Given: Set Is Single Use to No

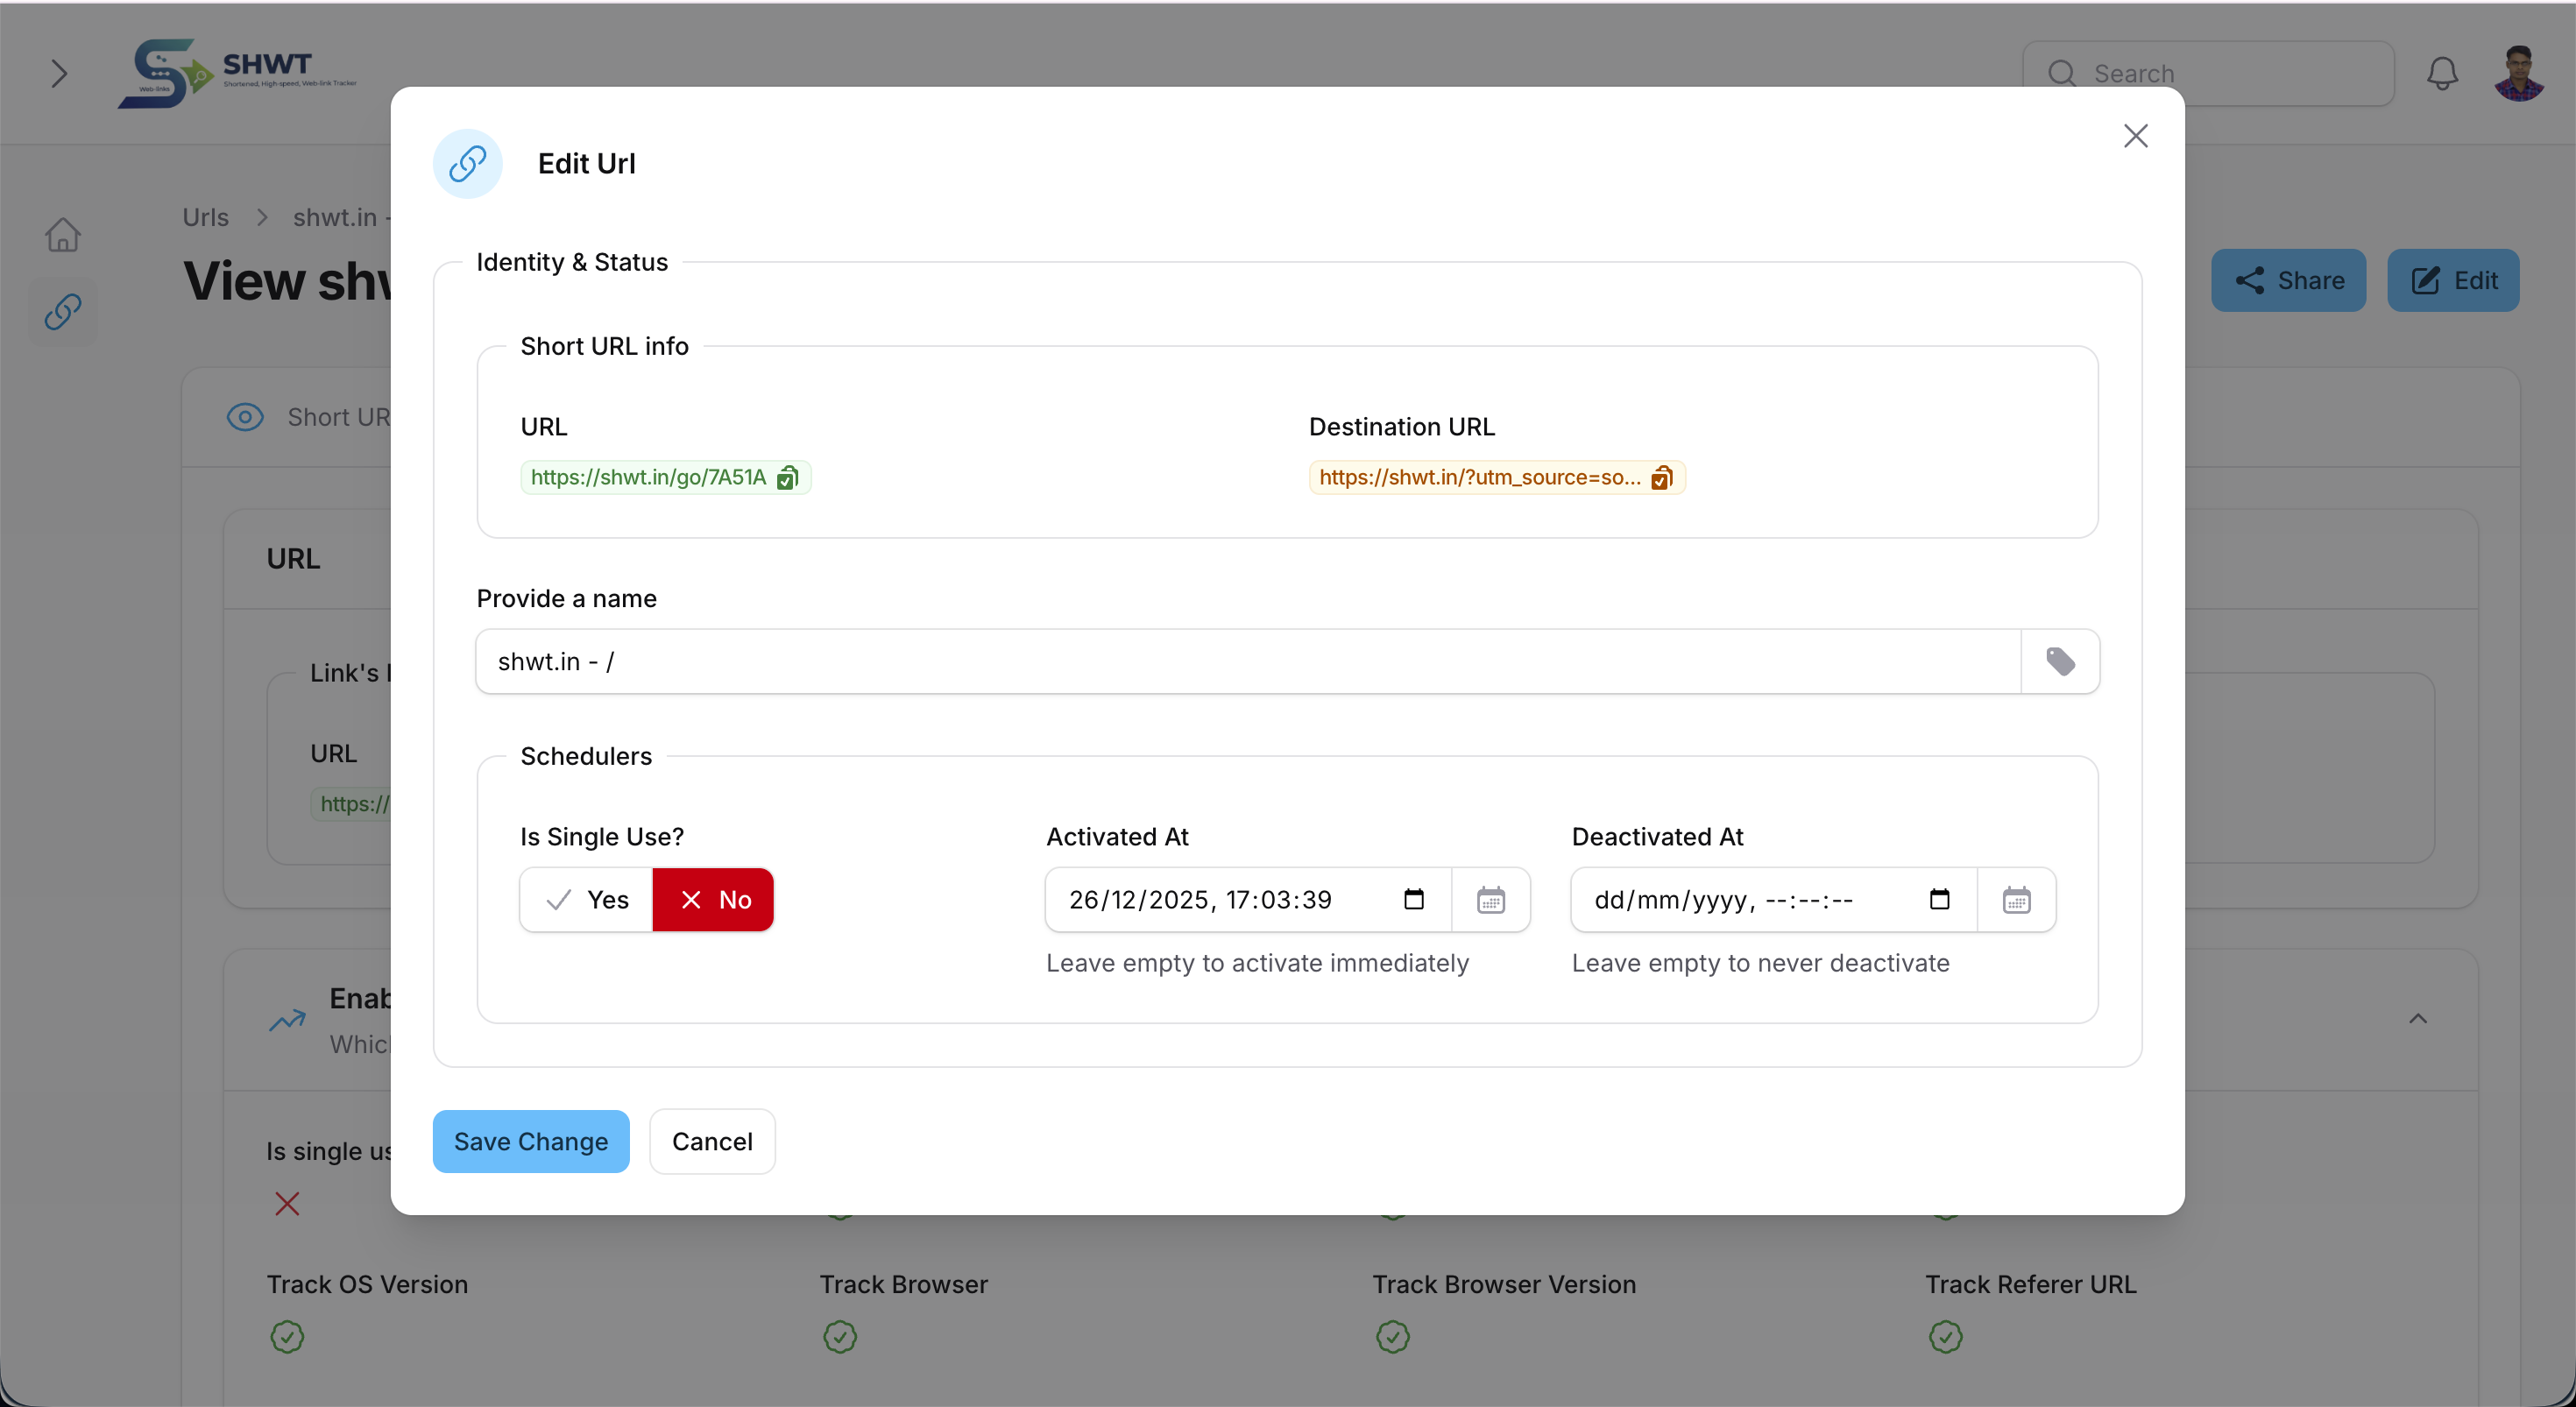Looking at the screenshot, I should coord(713,900).
